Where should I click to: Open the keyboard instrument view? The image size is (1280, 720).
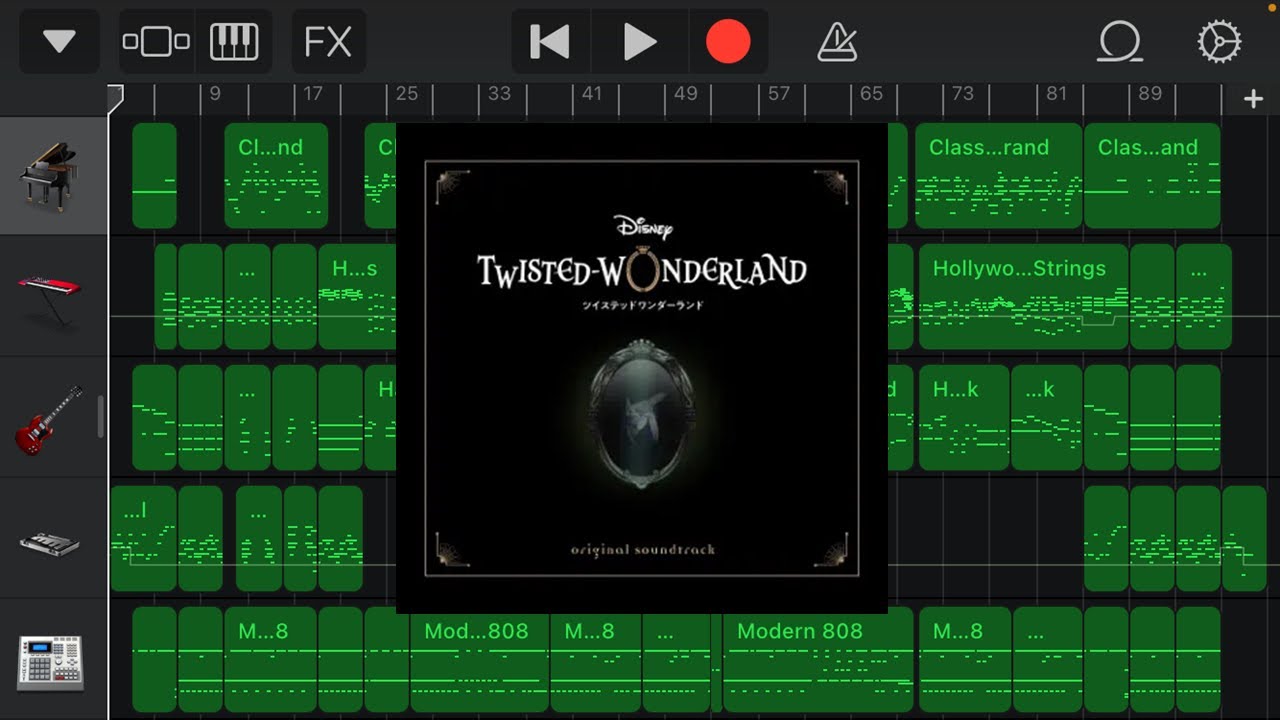pos(234,42)
